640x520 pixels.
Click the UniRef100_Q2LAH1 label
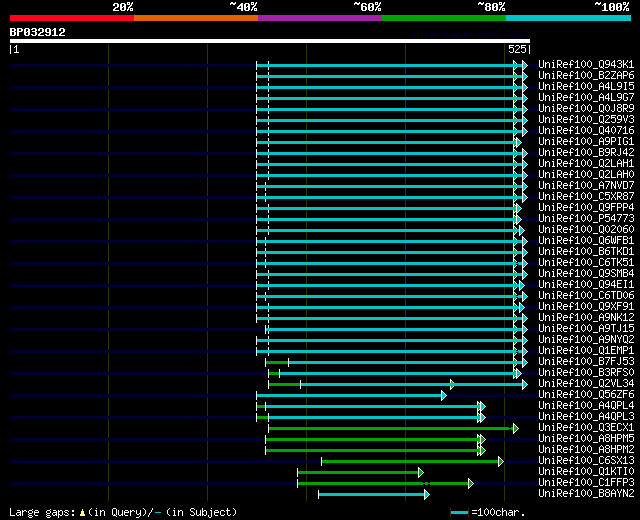pyautogui.click(x=586, y=164)
